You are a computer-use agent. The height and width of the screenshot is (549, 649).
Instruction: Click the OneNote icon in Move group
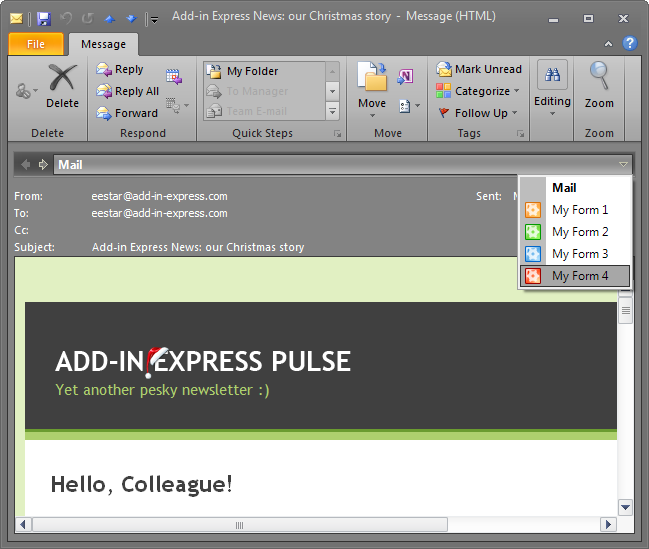click(x=406, y=77)
